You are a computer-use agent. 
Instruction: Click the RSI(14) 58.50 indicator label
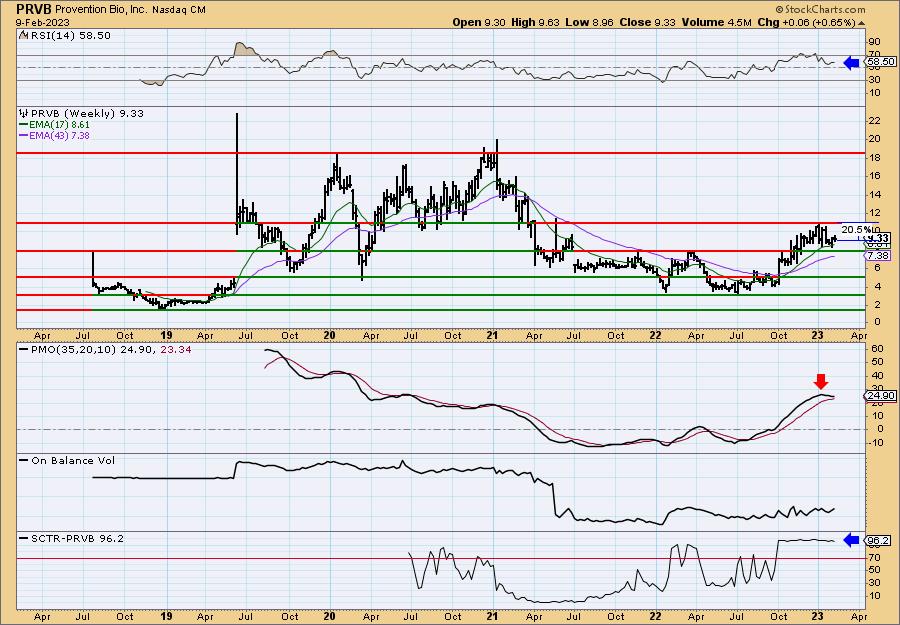click(x=69, y=35)
